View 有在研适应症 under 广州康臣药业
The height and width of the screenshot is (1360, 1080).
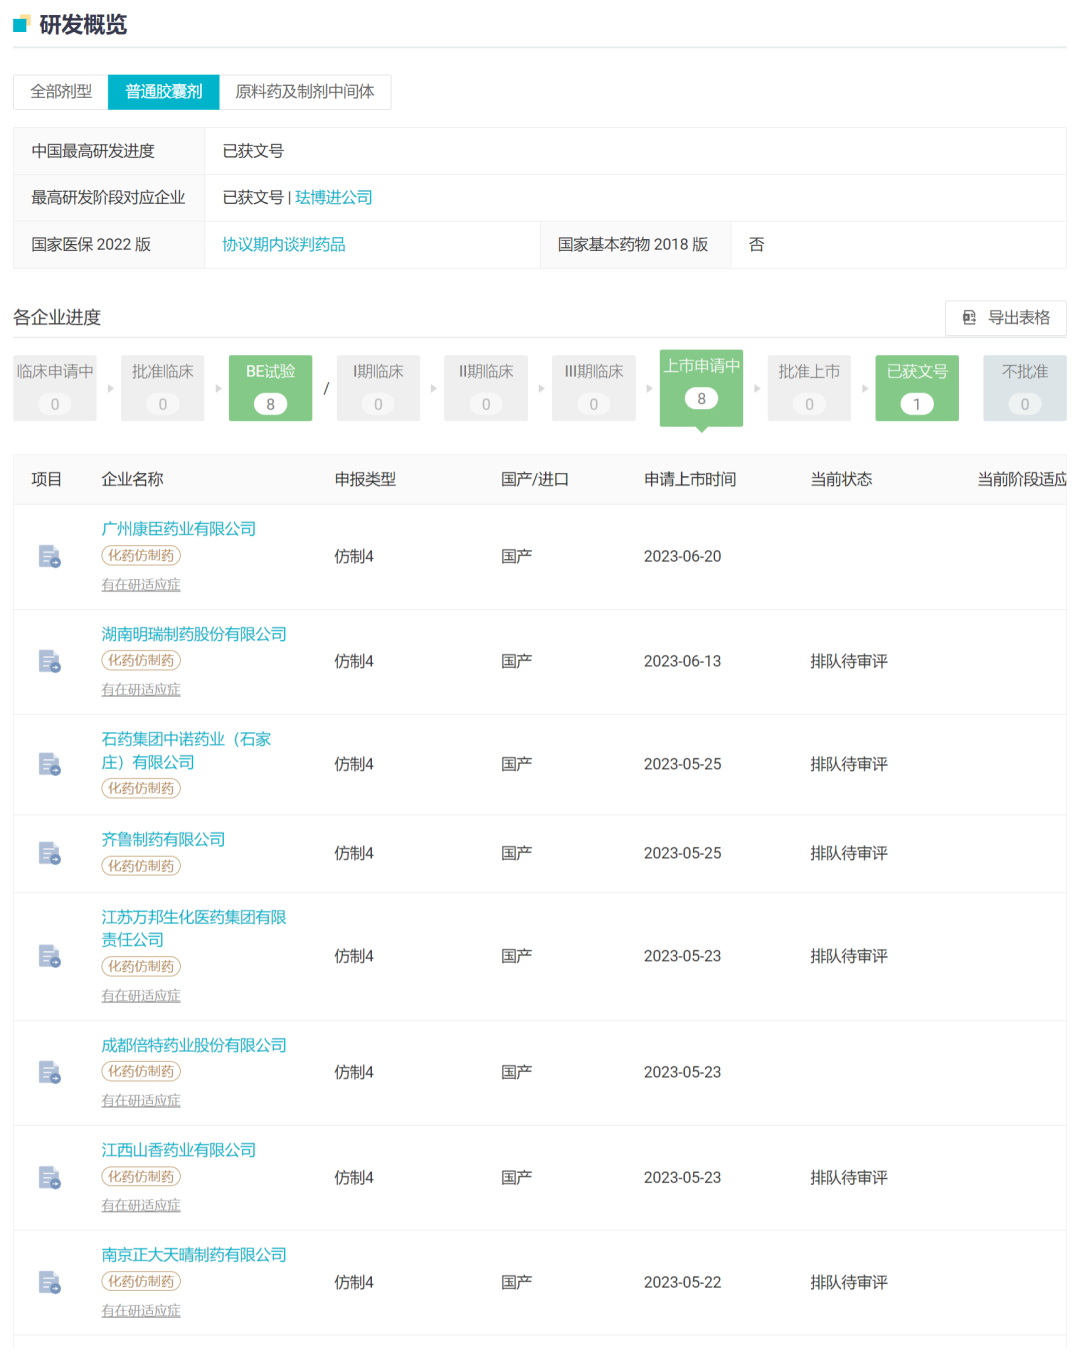pyautogui.click(x=141, y=584)
